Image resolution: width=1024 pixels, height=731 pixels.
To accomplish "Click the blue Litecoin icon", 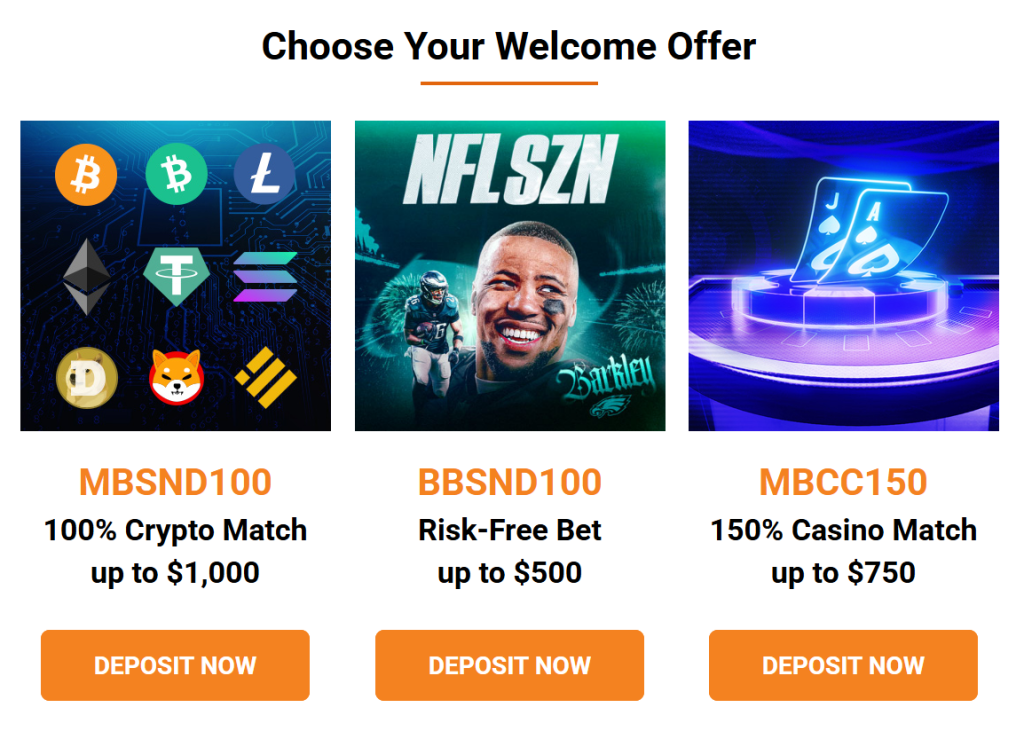I will 264,174.
